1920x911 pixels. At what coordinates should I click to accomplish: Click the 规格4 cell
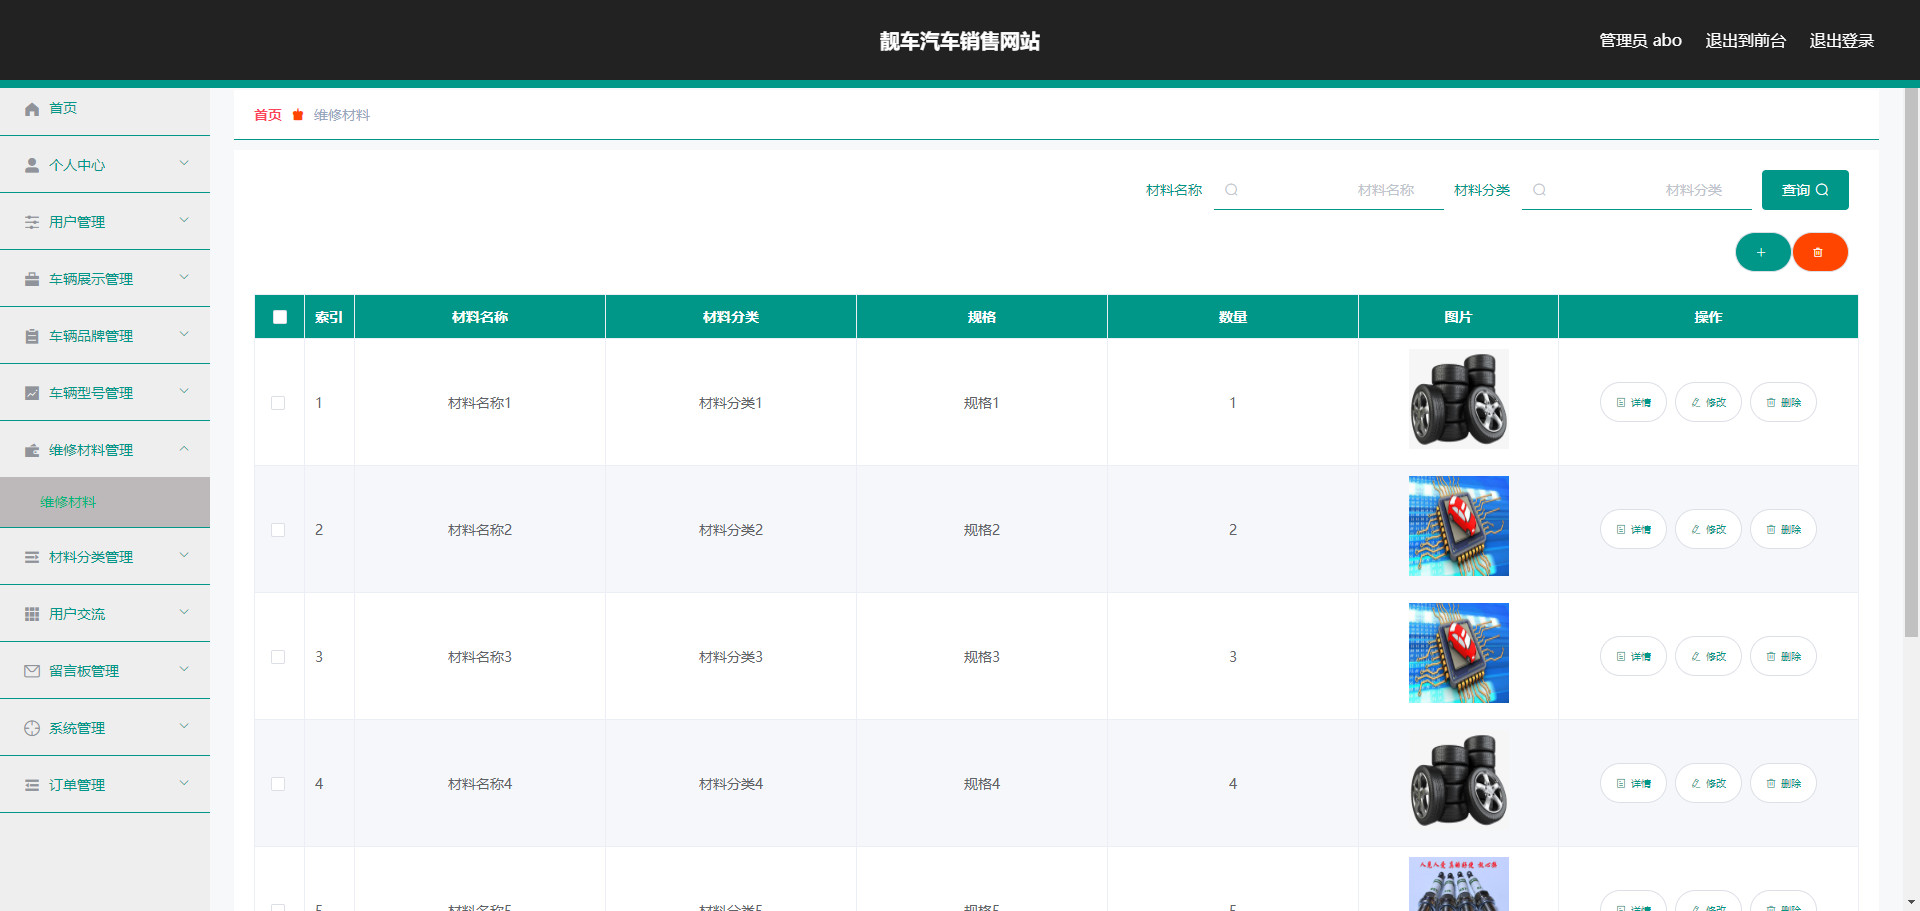click(982, 784)
